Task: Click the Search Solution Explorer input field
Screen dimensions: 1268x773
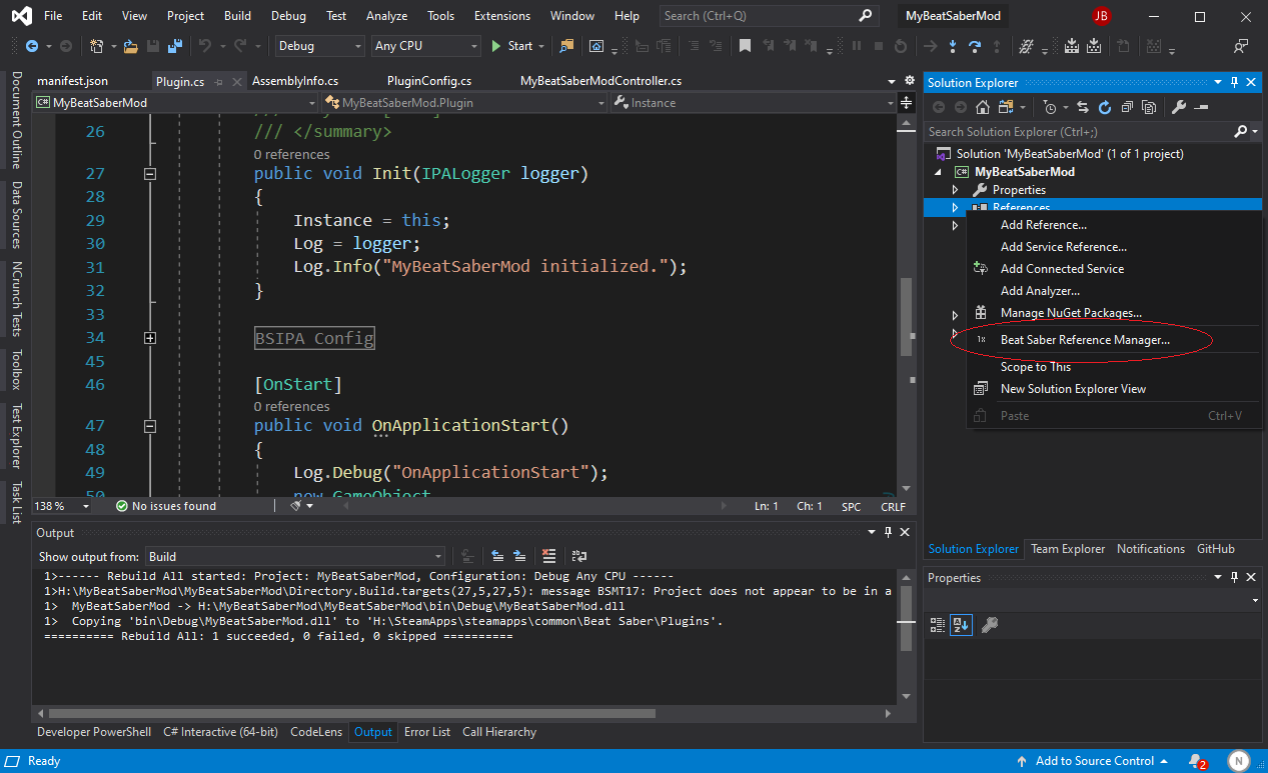Action: 1078,132
